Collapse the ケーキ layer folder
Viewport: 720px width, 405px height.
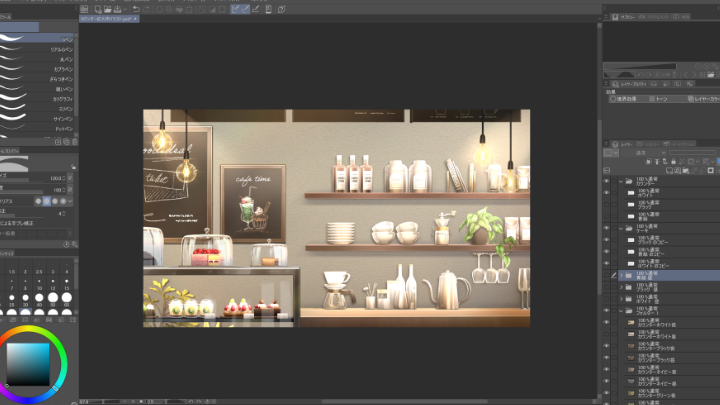(x=621, y=228)
